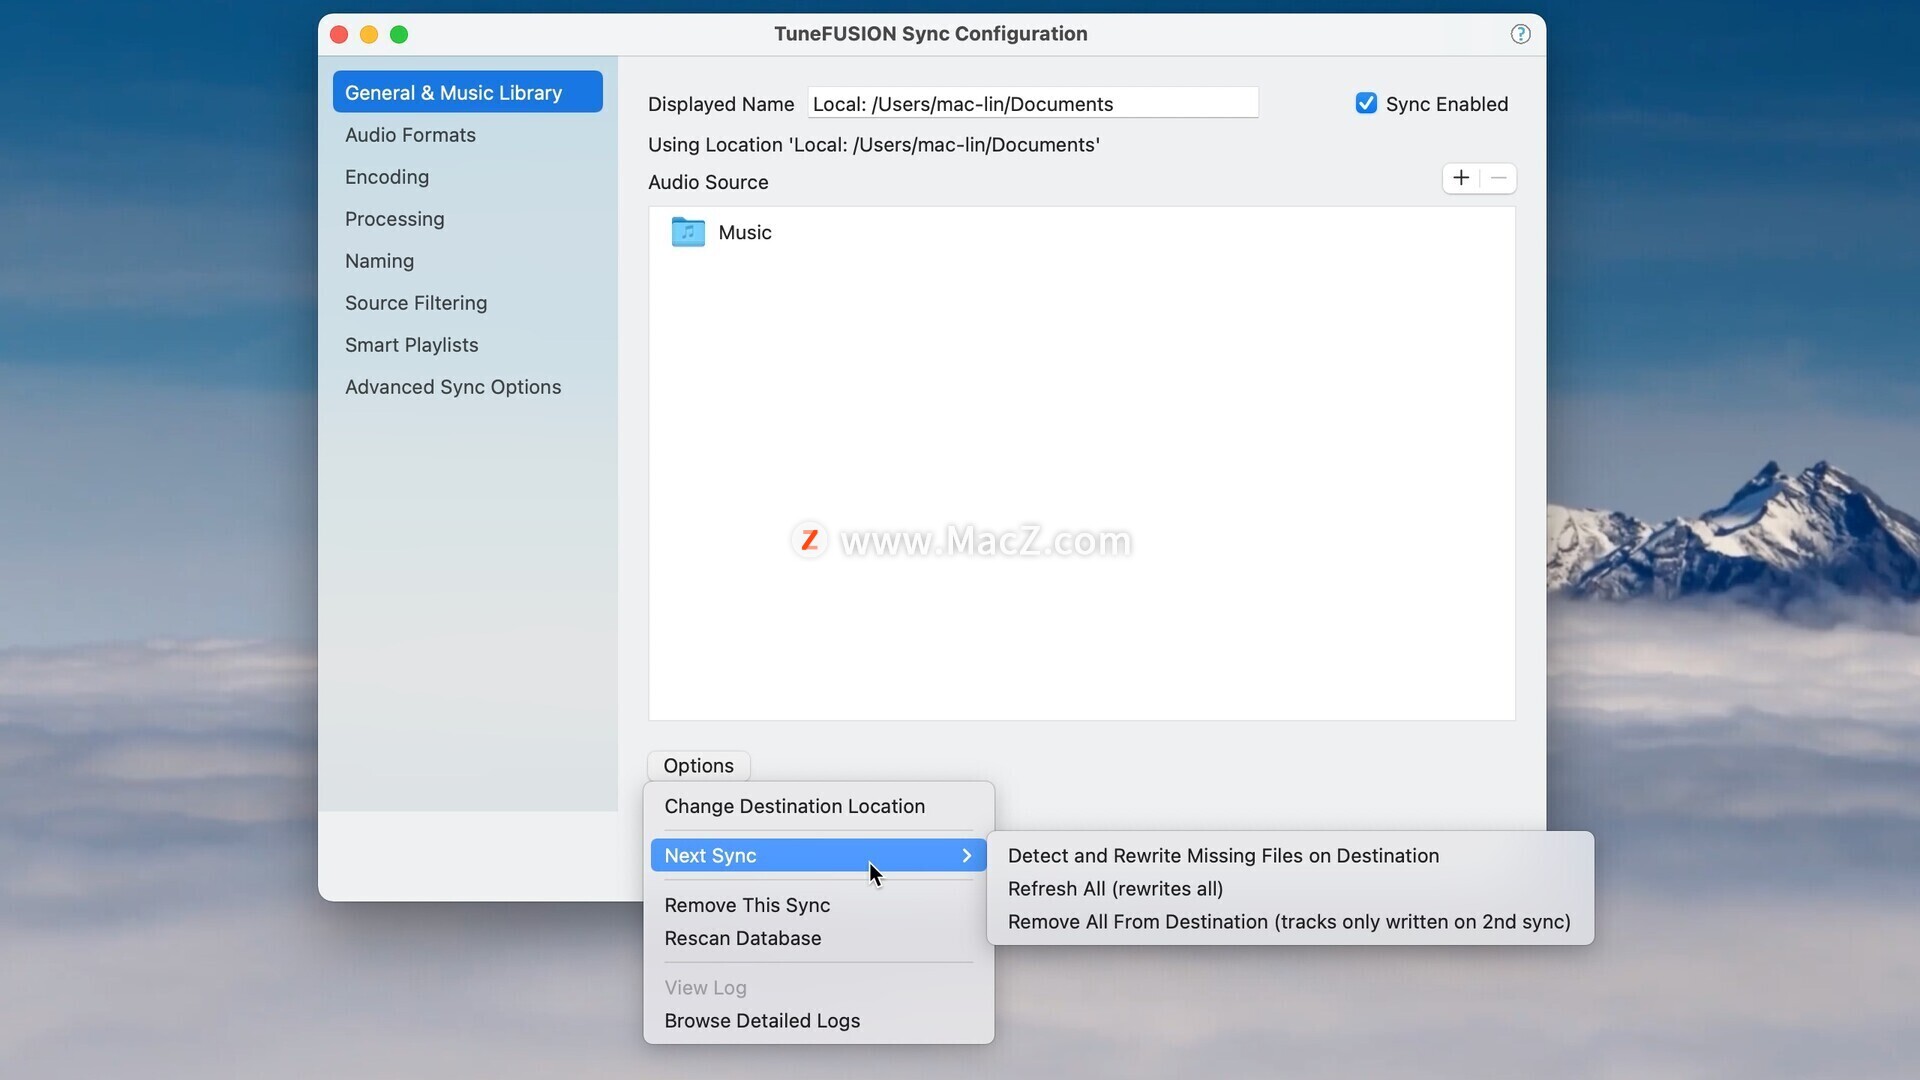
Task: Select the Music row in Audio Source
Action: point(1082,232)
